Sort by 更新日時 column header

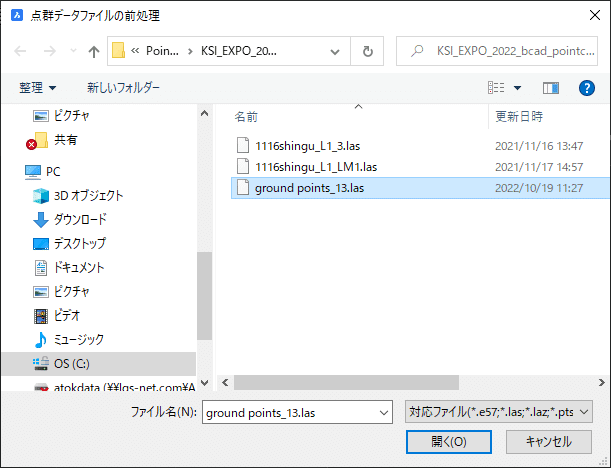pos(519,117)
